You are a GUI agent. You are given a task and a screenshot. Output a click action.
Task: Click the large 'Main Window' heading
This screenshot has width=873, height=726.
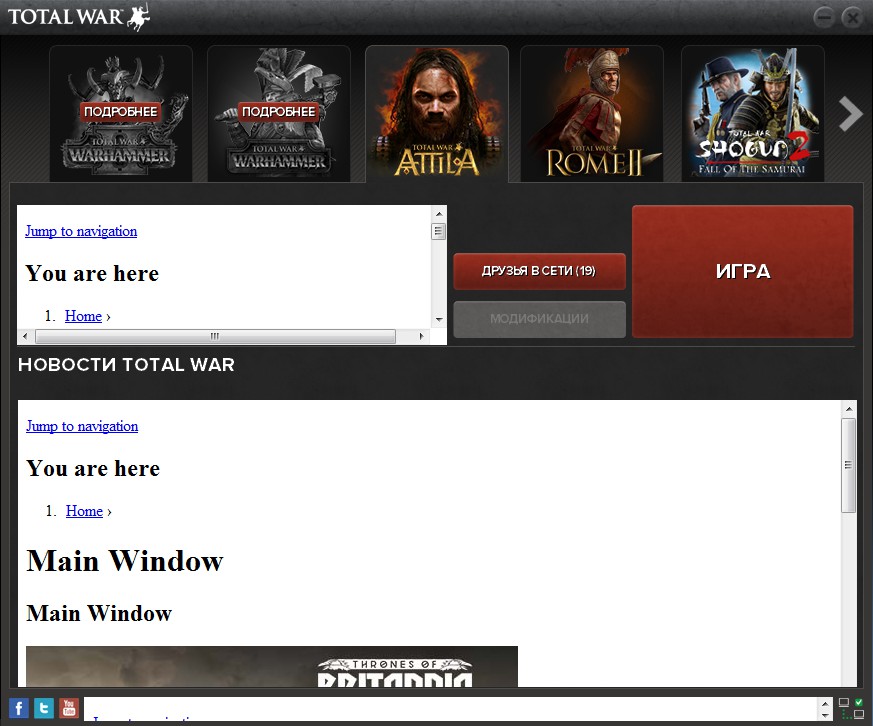point(125,561)
